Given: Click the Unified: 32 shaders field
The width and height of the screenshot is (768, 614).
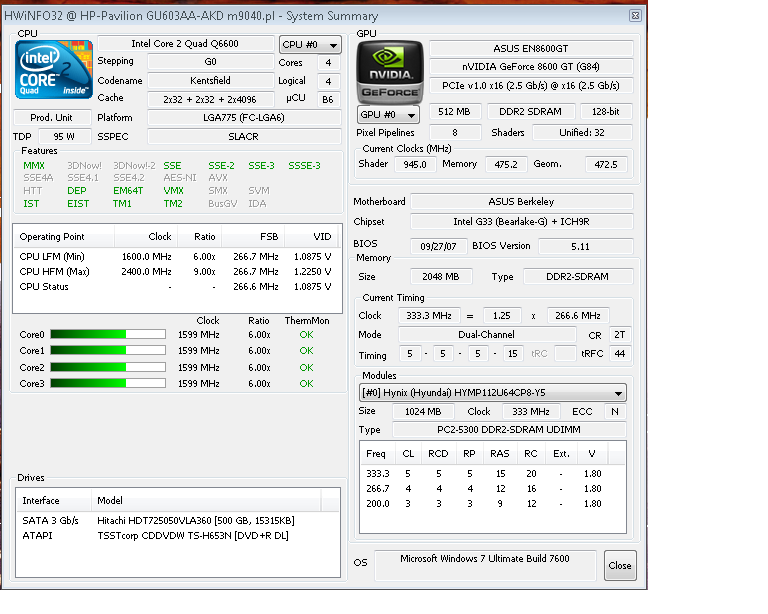Looking at the screenshot, I should point(582,133).
